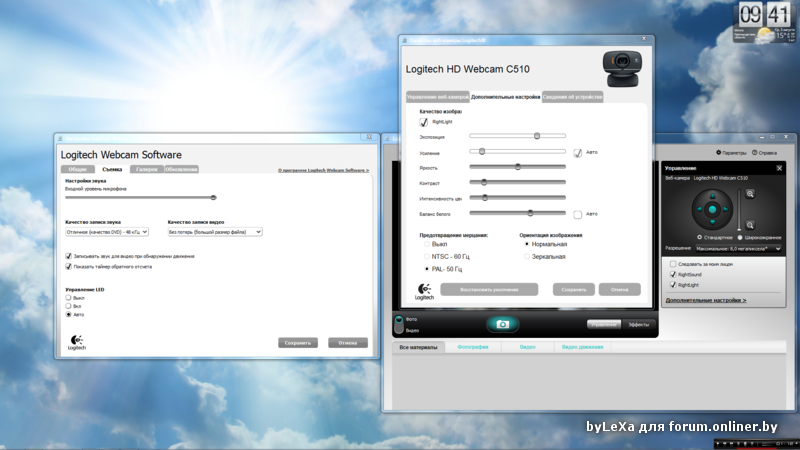Click the Управление button under the preview
This screenshot has height=450, width=800.
(x=604, y=324)
